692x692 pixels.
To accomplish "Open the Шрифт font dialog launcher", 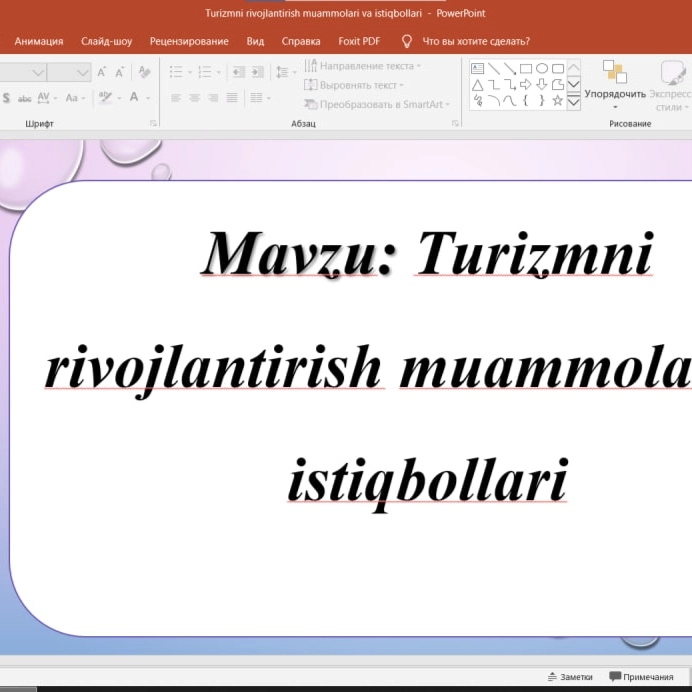I will click(153, 123).
